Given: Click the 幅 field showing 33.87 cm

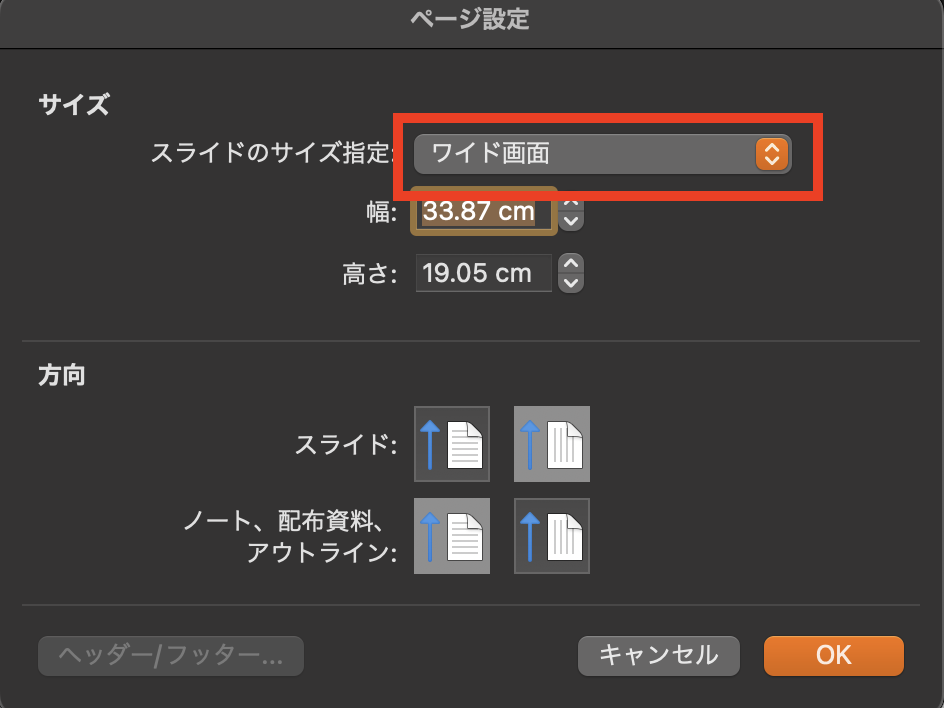Looking at the screenshot, I should point(484,212).
